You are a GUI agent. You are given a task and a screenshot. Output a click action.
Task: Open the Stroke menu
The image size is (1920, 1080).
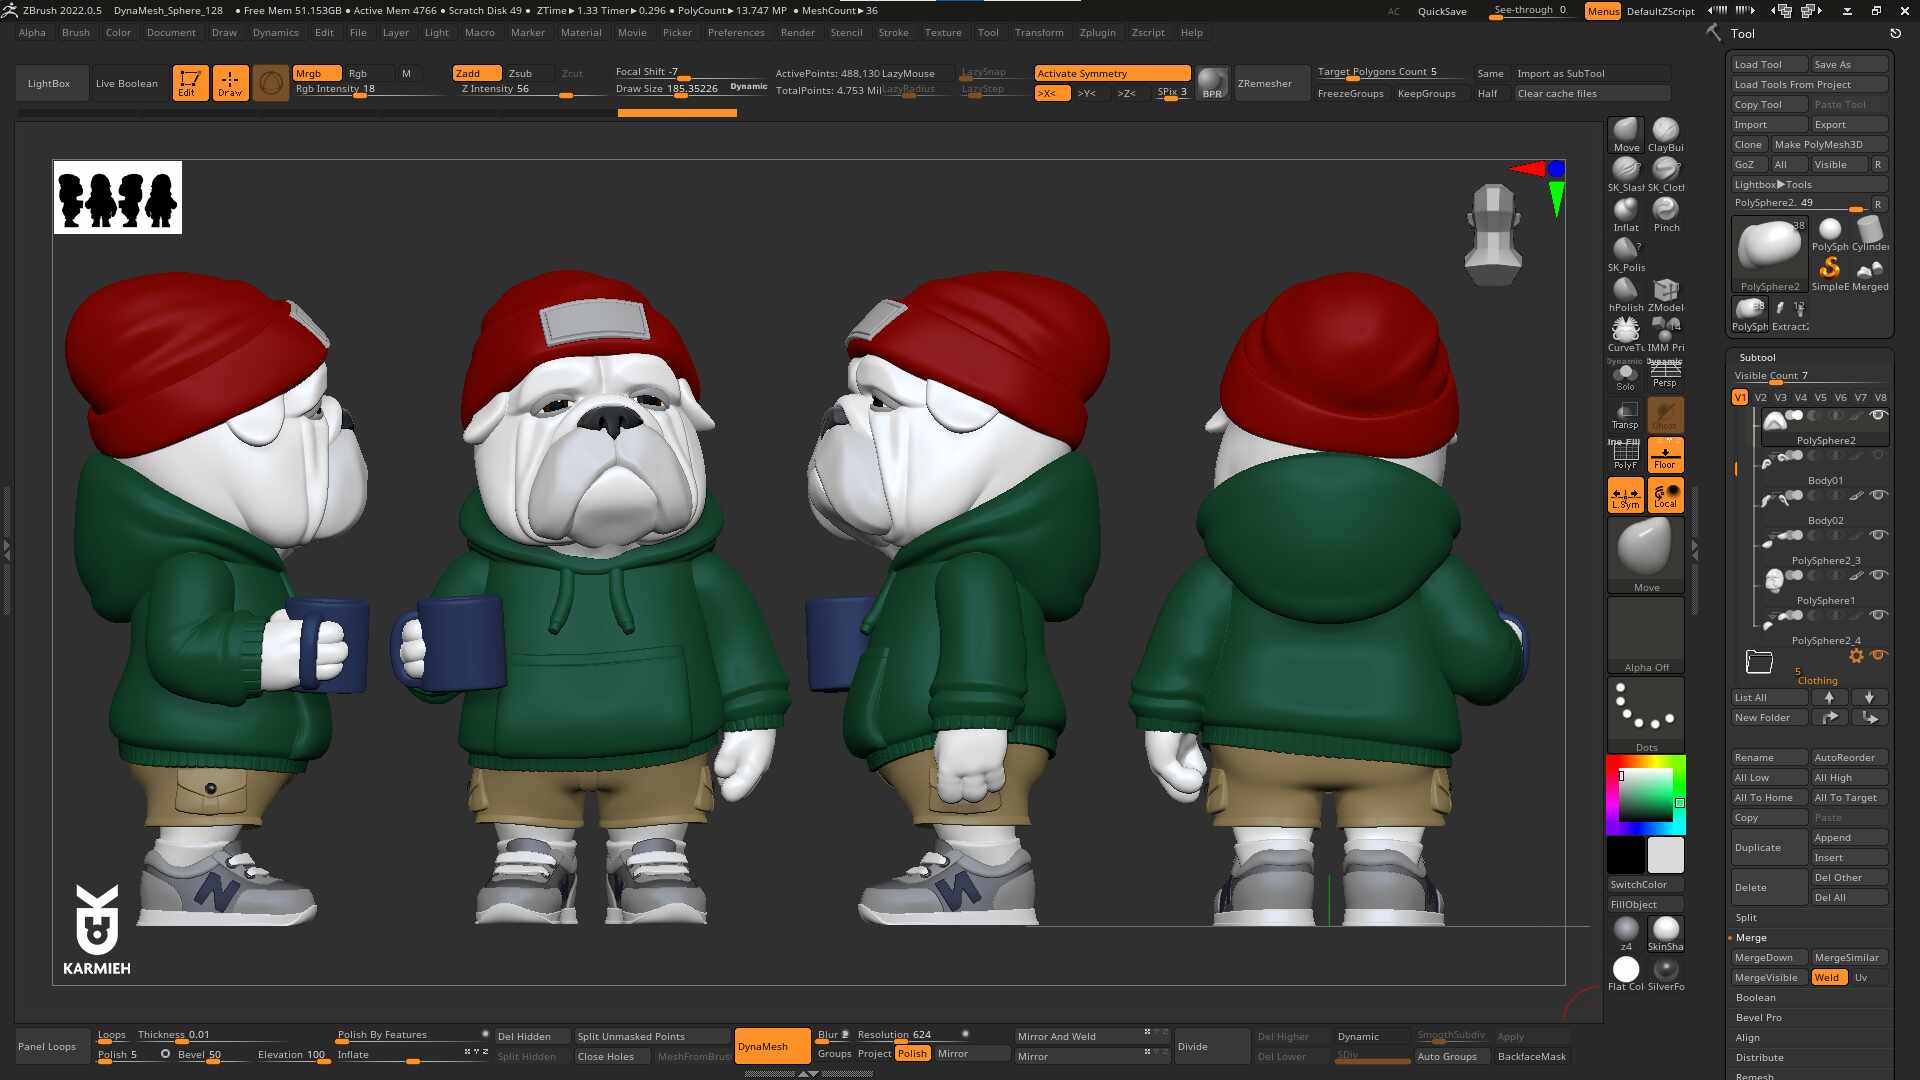(893, 32)
